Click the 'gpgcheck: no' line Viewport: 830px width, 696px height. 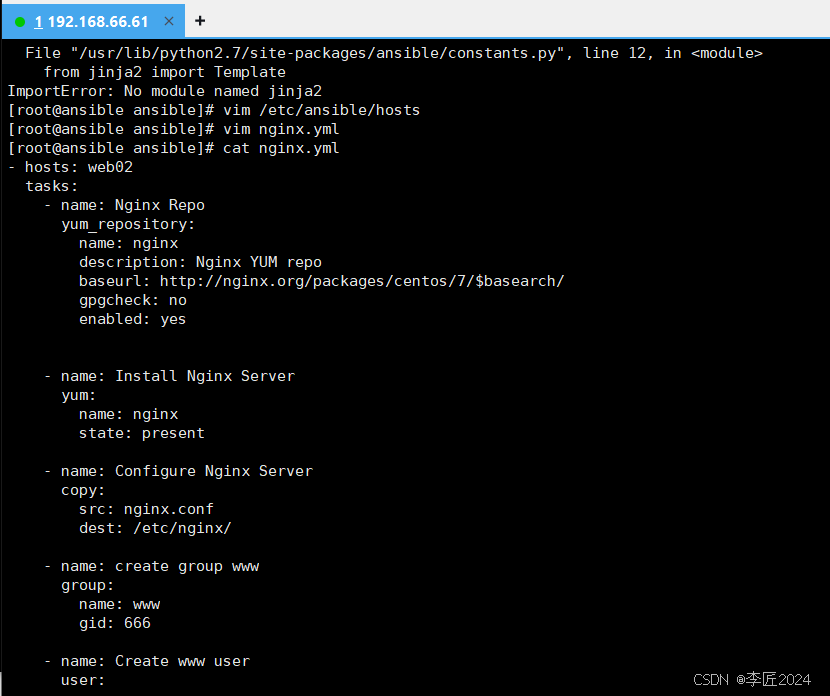(x=133, y=300)
